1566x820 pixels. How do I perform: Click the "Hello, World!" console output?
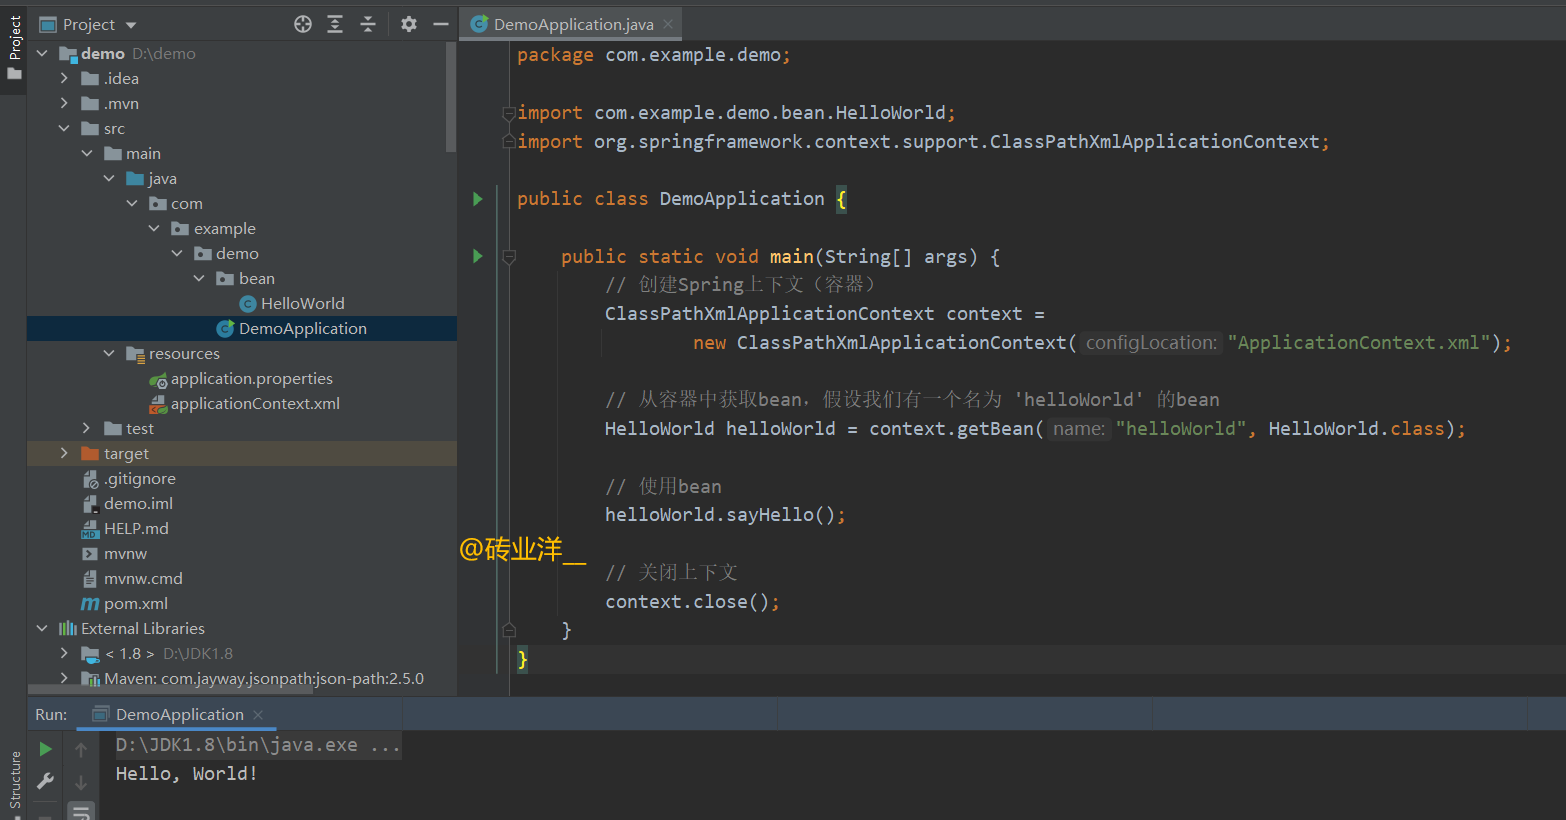pos(186,773)
